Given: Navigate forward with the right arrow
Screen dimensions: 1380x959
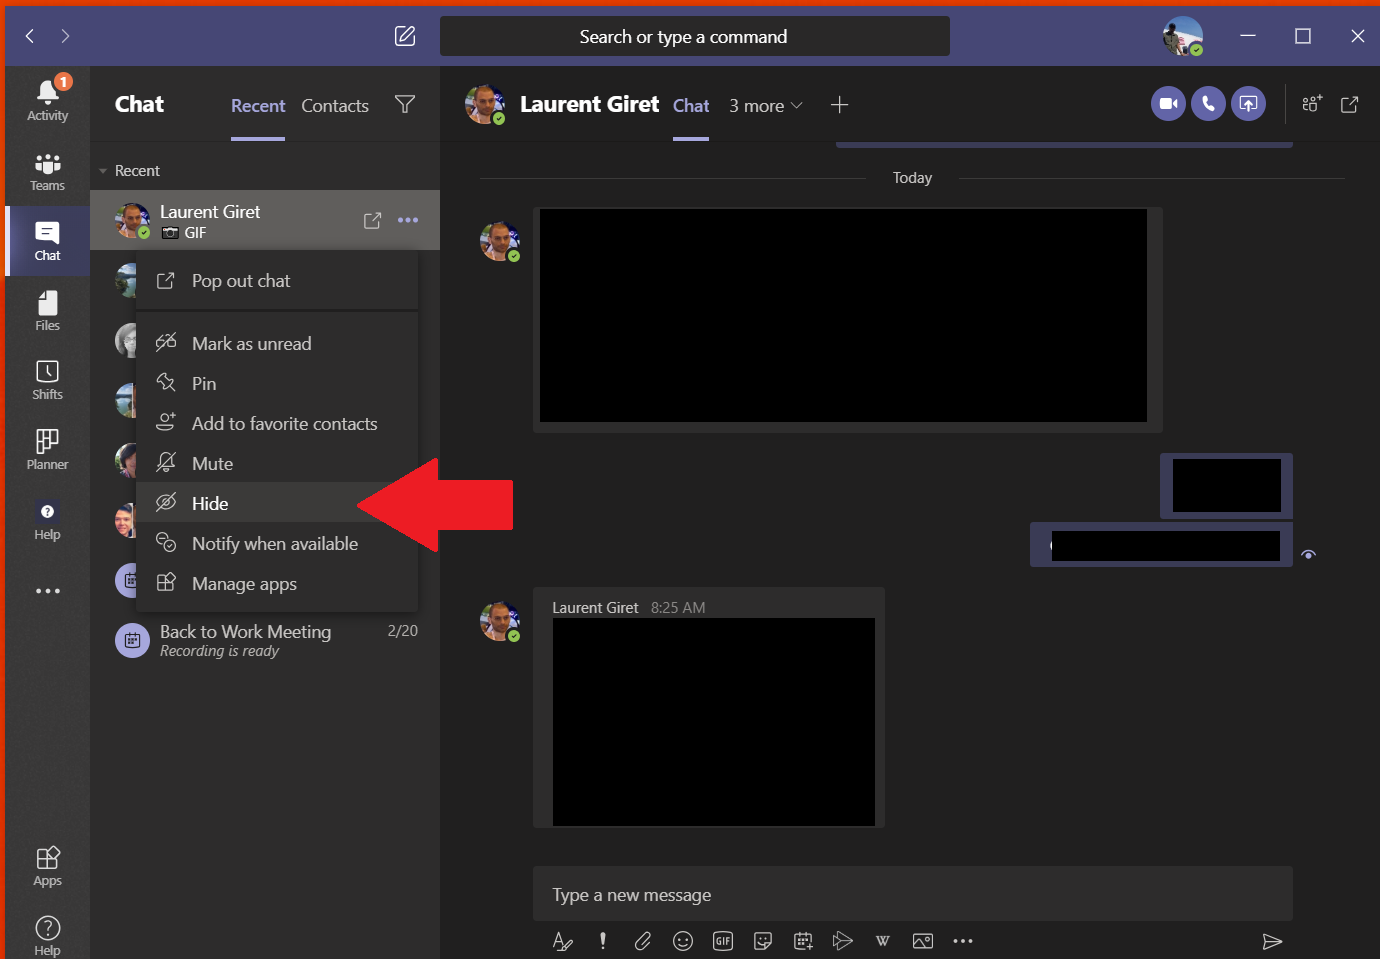Looking at the screenshot, I should click(65, 36).
